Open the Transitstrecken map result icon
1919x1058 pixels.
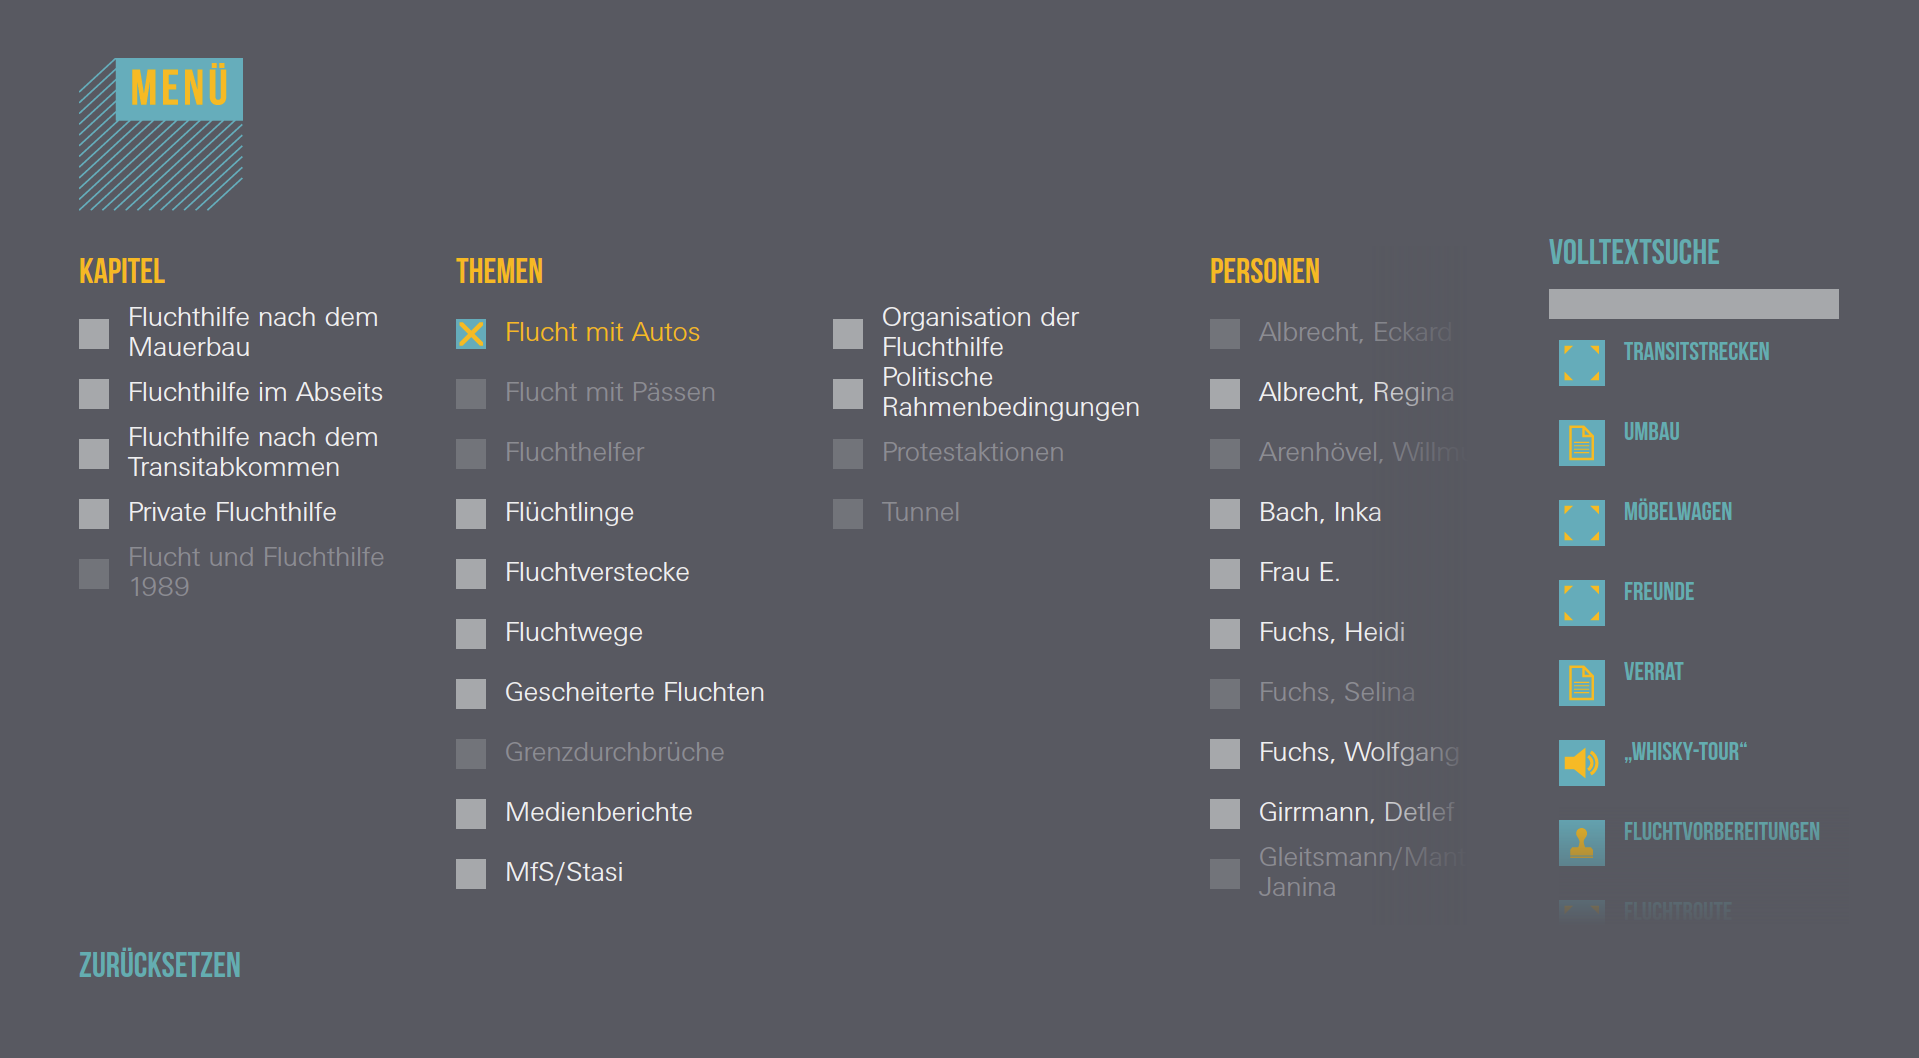[x=1581, y=363]
